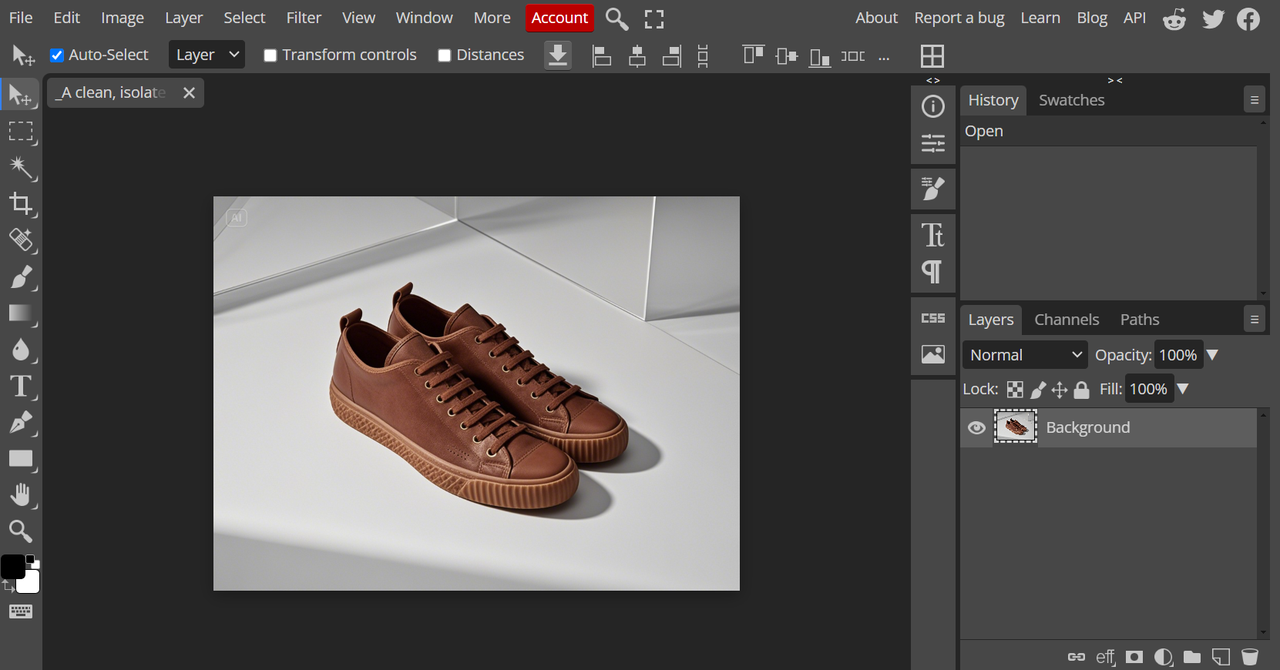The image size is (1280, 670).
Task: Select the Pen tool
Action: [x=21, y=422]
